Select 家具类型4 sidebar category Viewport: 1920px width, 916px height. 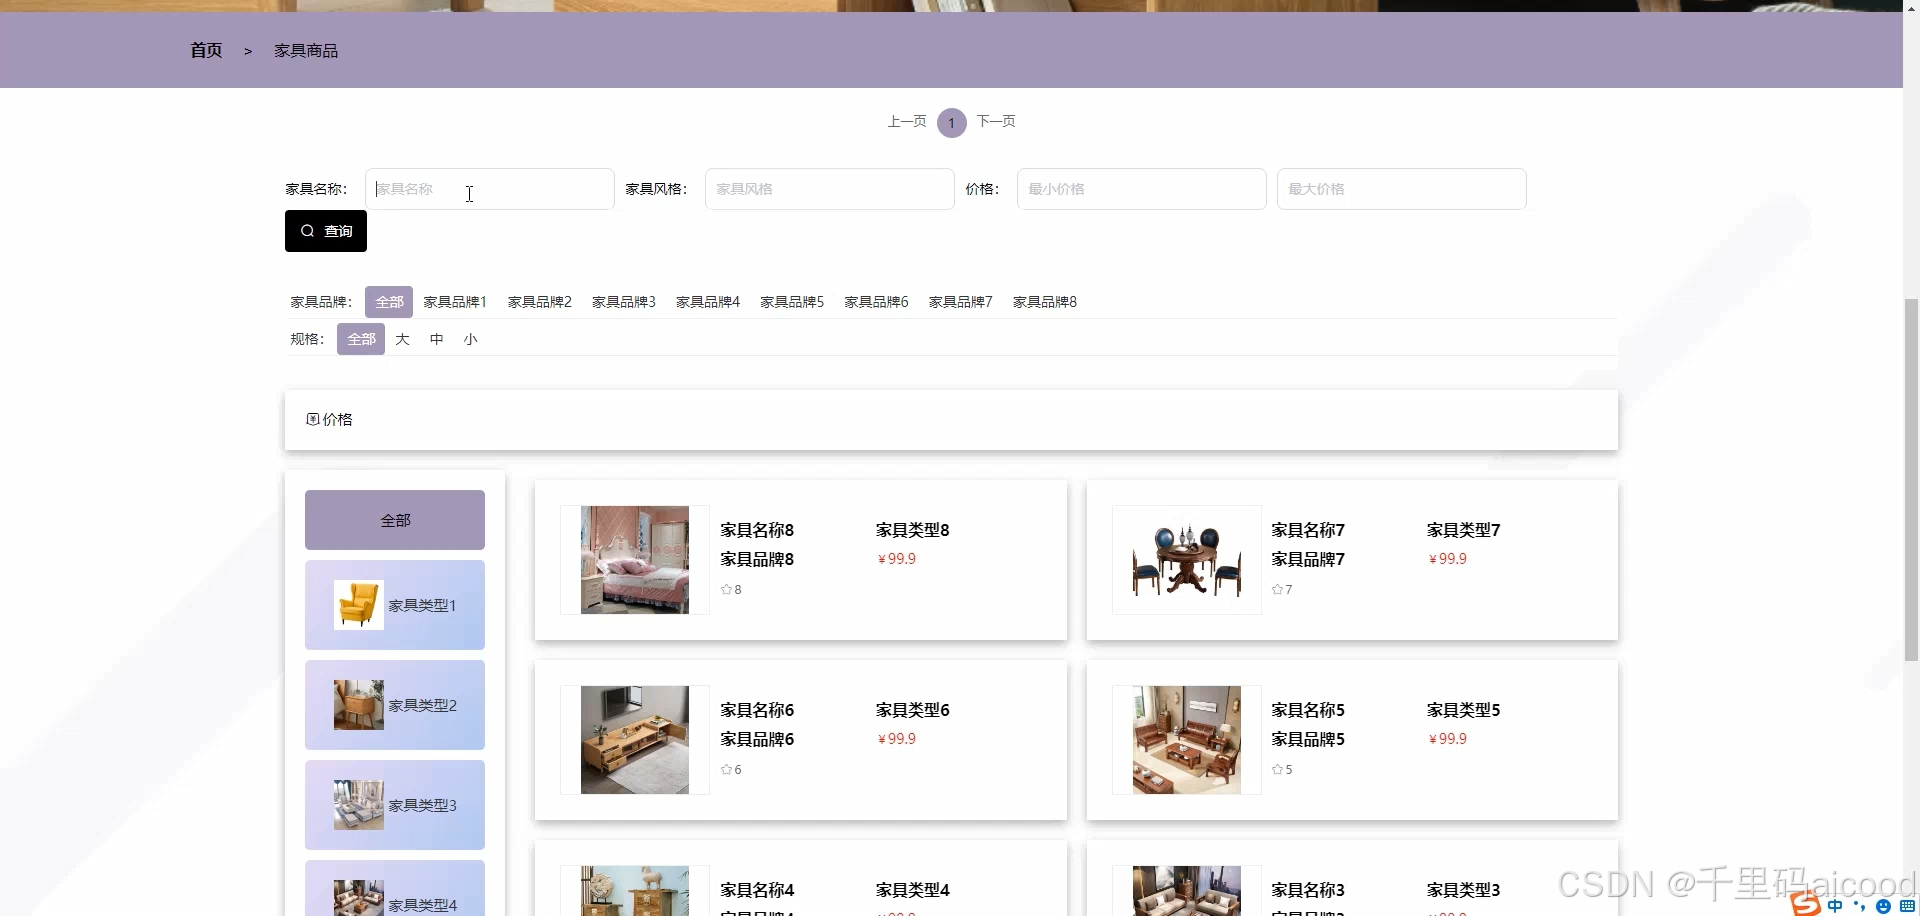coord(395,888)
